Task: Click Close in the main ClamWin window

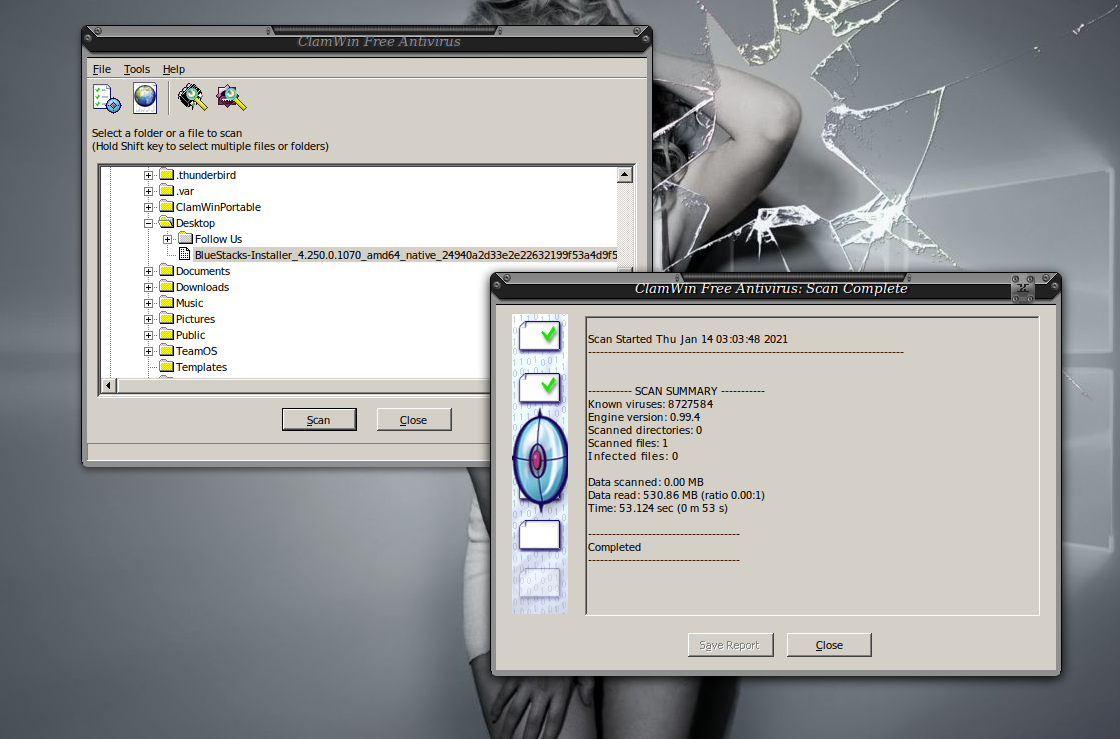Action: (414, 420)
